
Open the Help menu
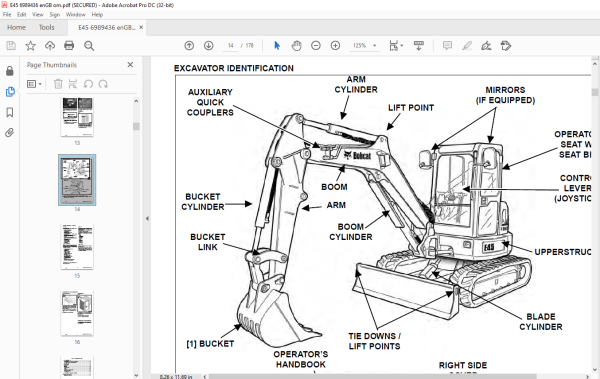pyautogui.click(x=97, y=15)
